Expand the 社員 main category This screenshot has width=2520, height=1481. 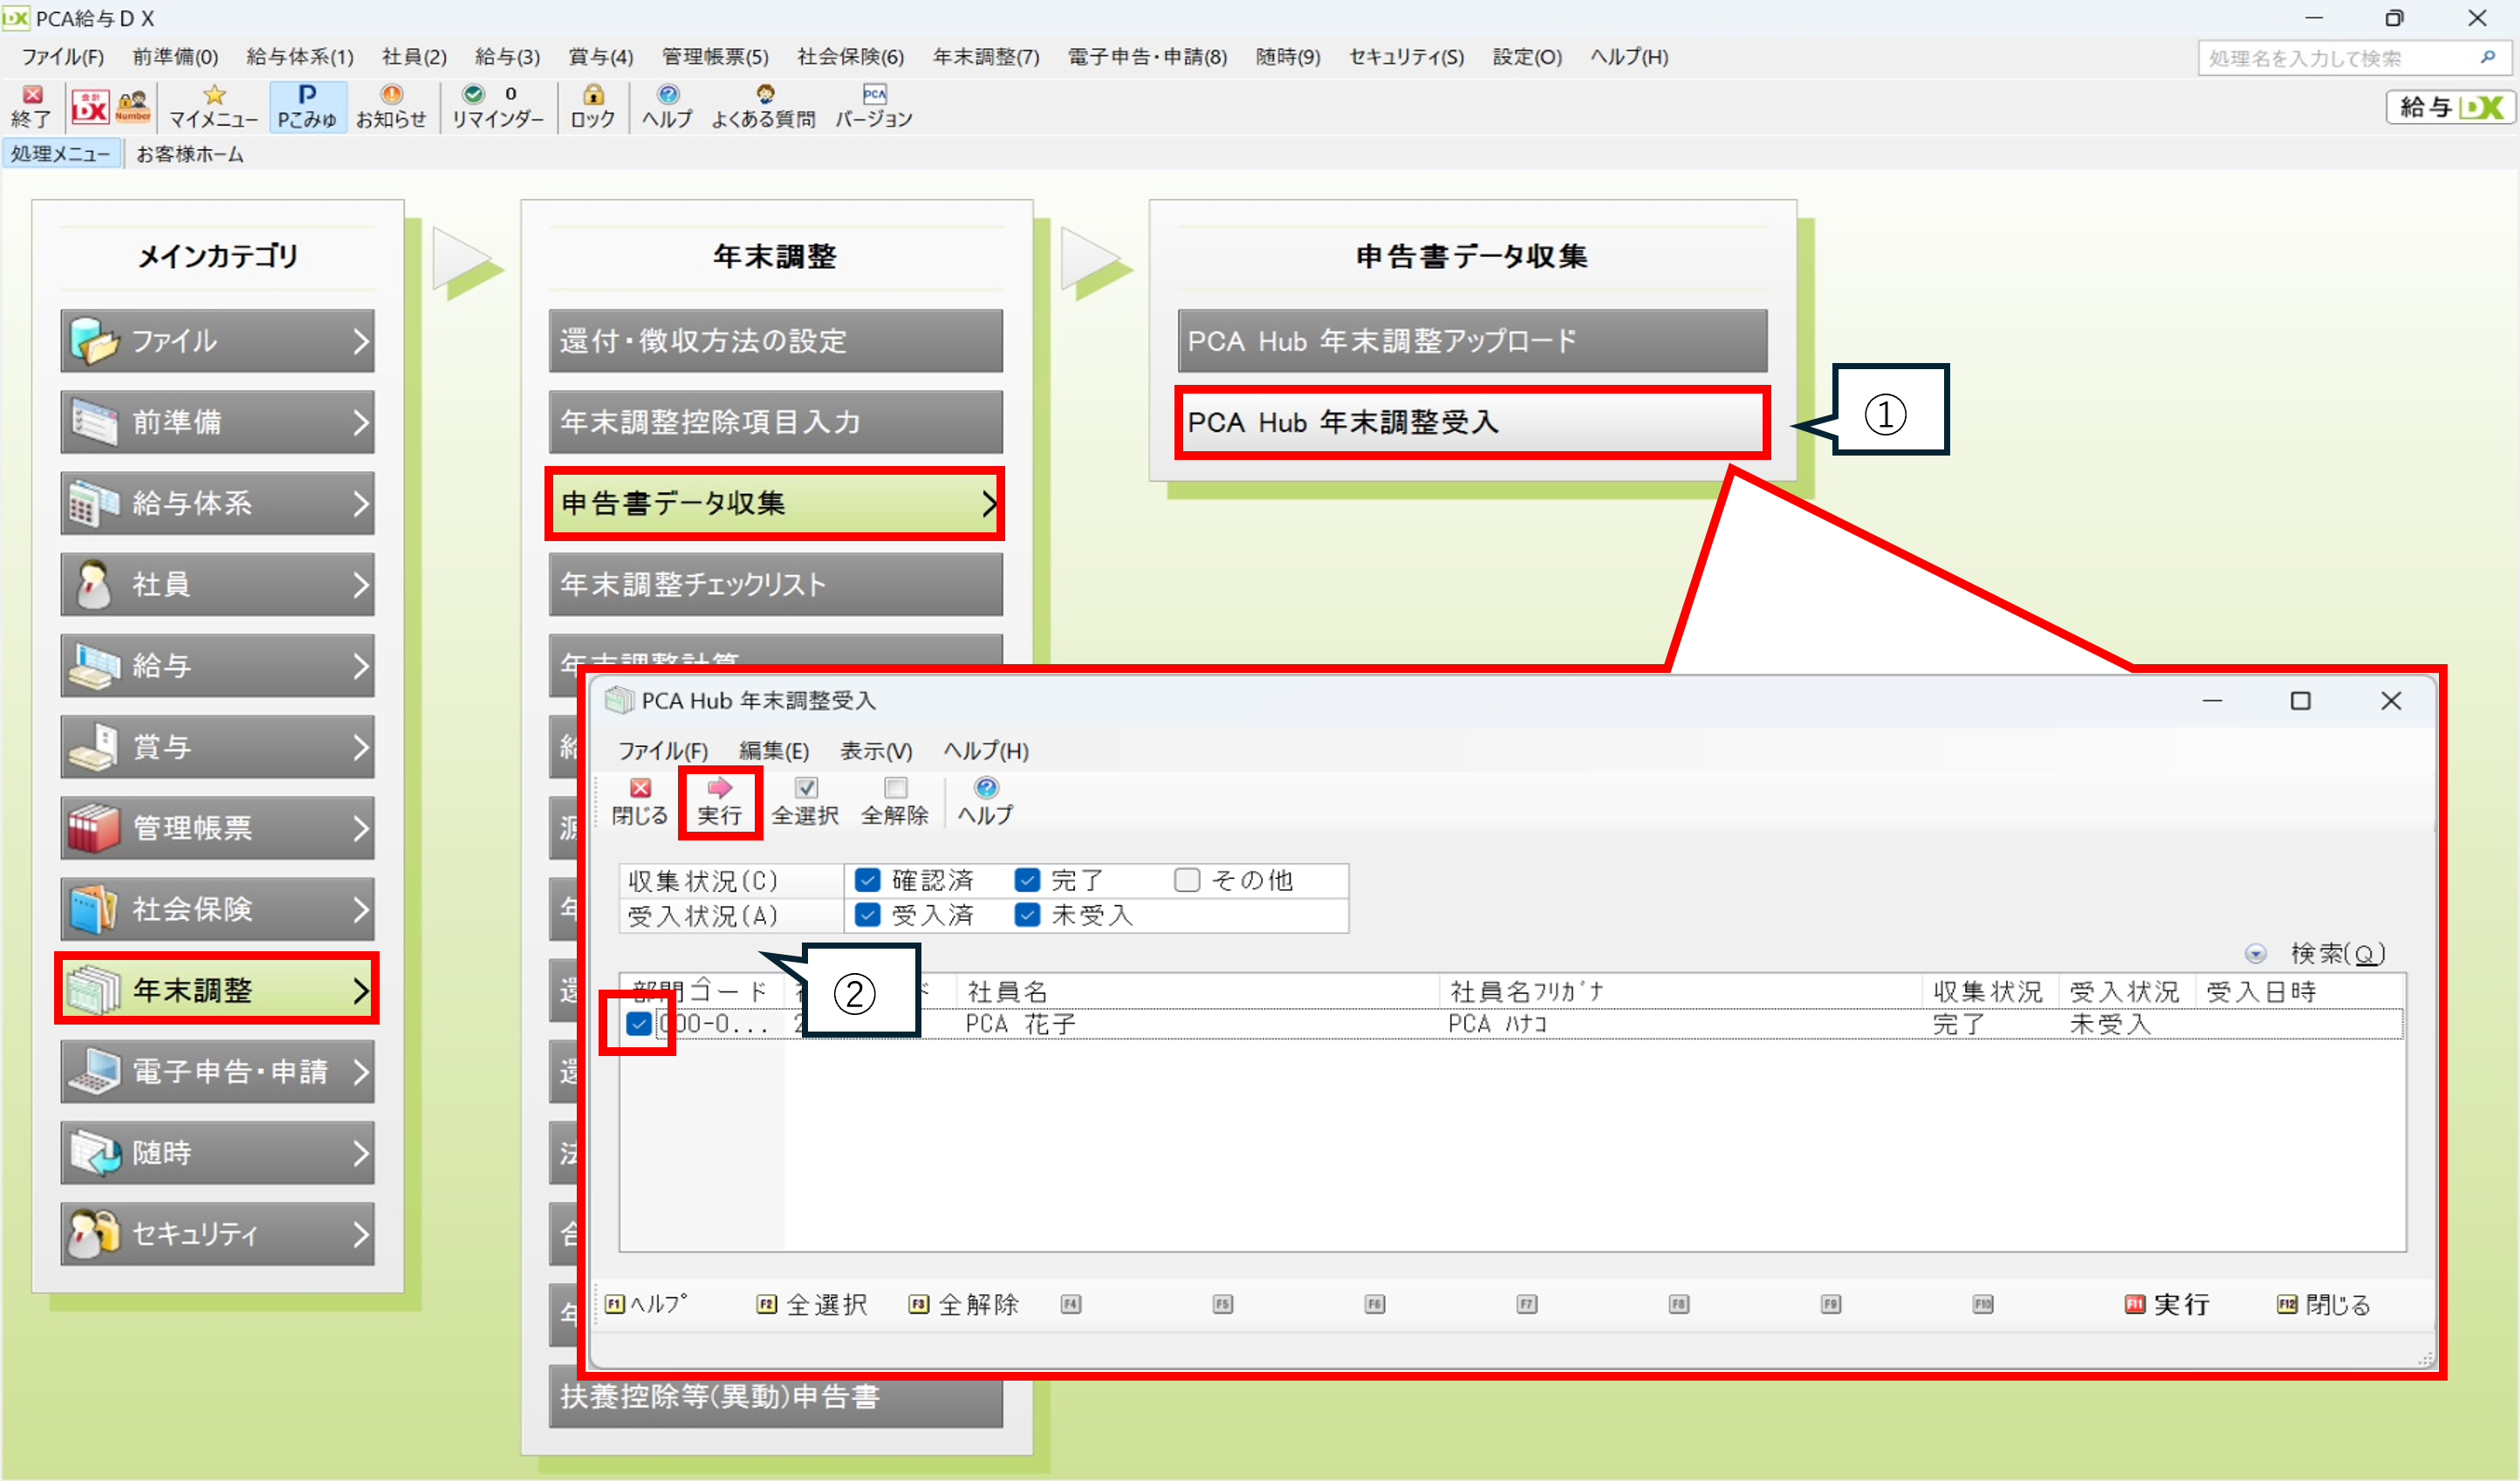point(217,584)
